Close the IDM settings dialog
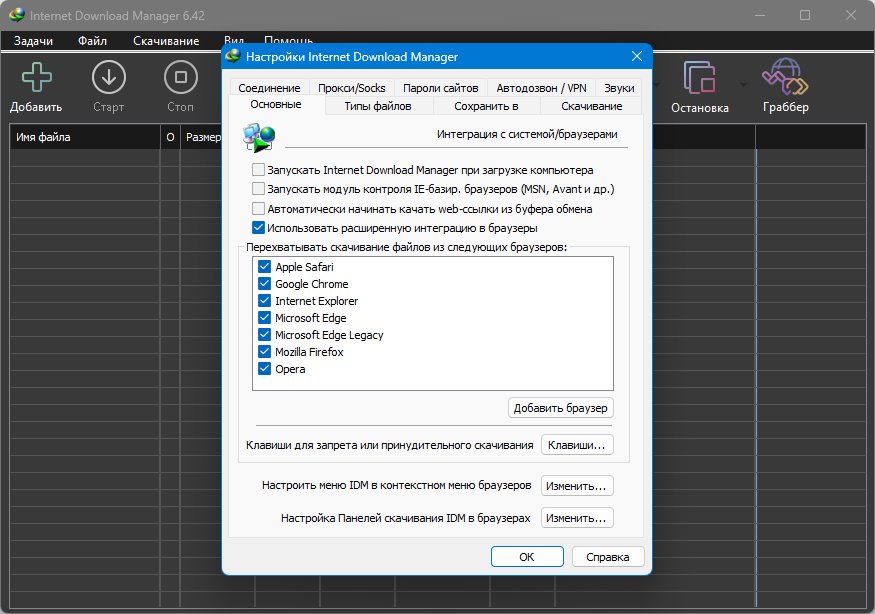Viewport: 875px width, 614px height. [637, 56]
